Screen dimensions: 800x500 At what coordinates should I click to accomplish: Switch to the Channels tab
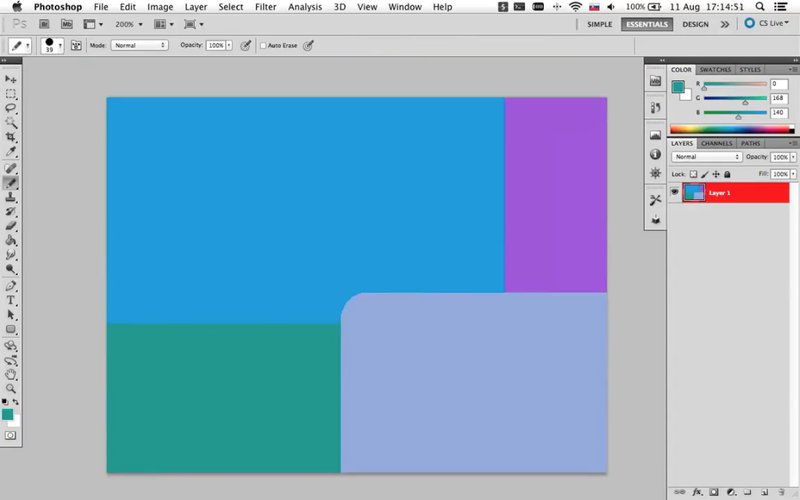tap(716, 143)
